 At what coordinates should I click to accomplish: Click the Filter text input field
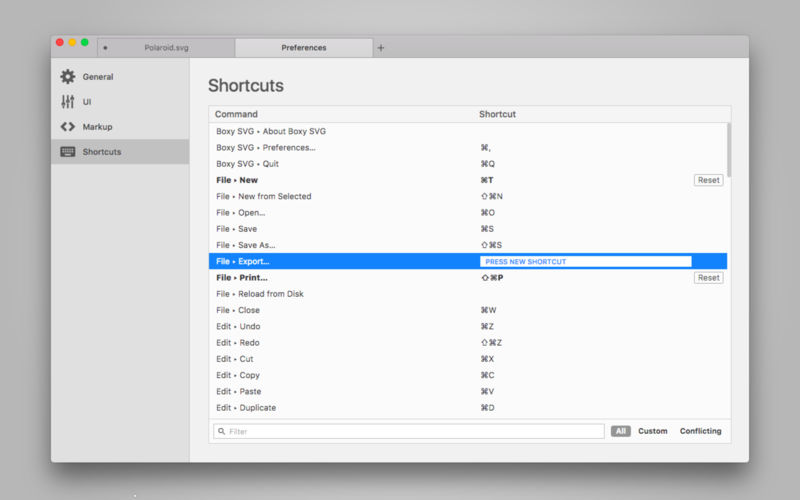coord(410,431)
